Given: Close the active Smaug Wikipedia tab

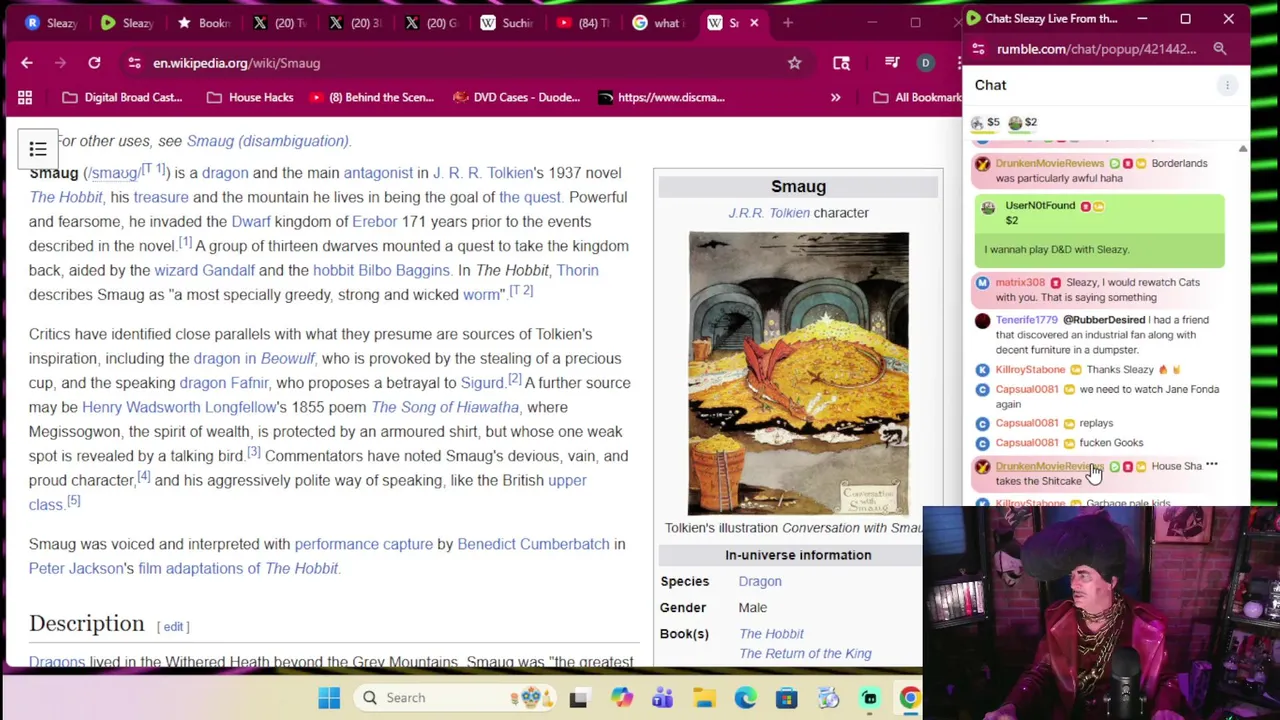Looking at the screenshot, I should (754, 22).
